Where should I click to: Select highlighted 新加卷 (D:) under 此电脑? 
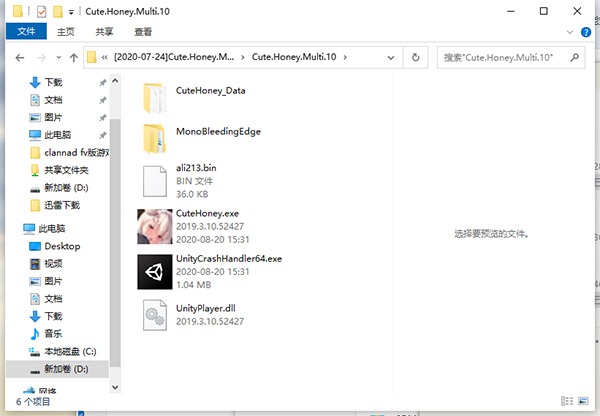57,369
